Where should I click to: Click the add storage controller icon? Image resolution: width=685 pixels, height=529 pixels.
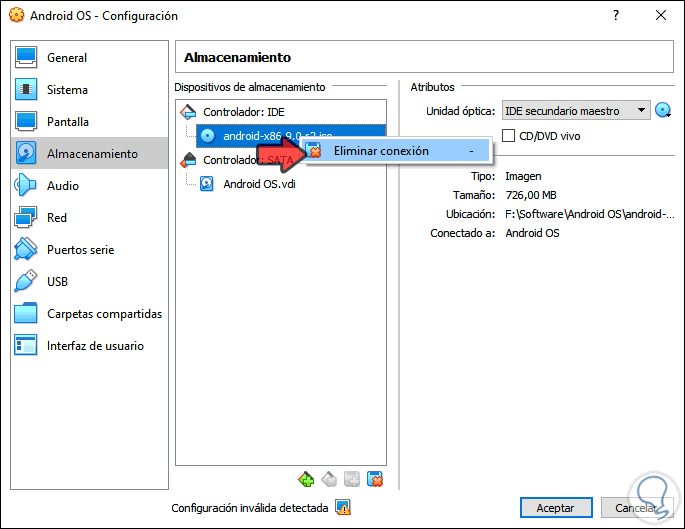click(x=306, y=479)
